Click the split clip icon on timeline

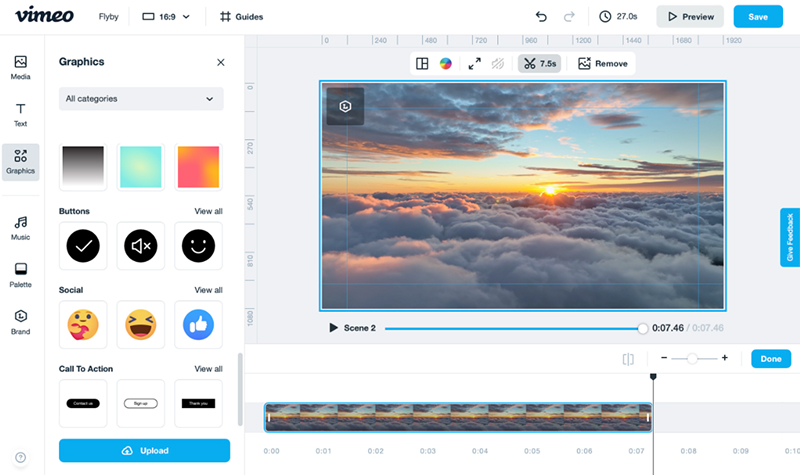tap(628, 359)
